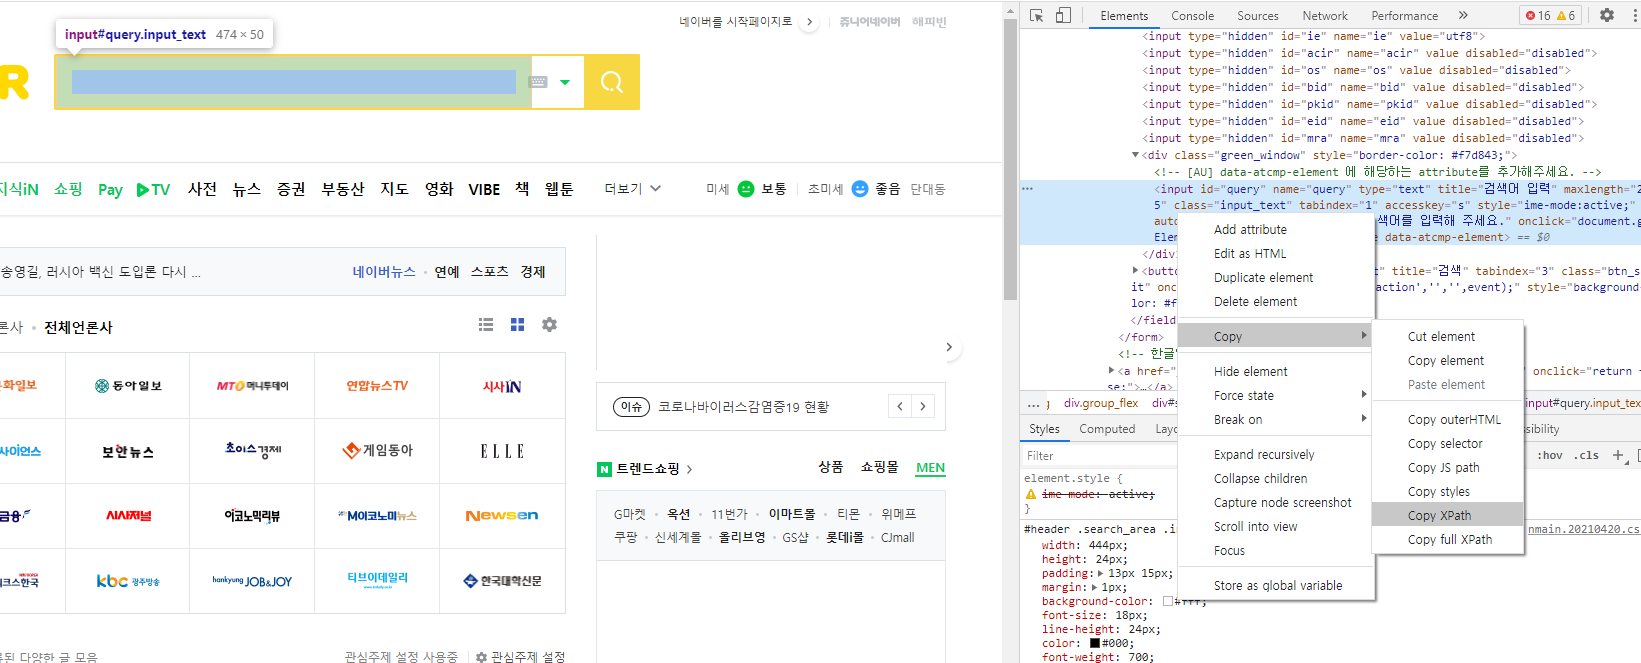Show more DevTools tabs with double chevron
This screenshot has width=1641, height=663.
[1463, 15]
